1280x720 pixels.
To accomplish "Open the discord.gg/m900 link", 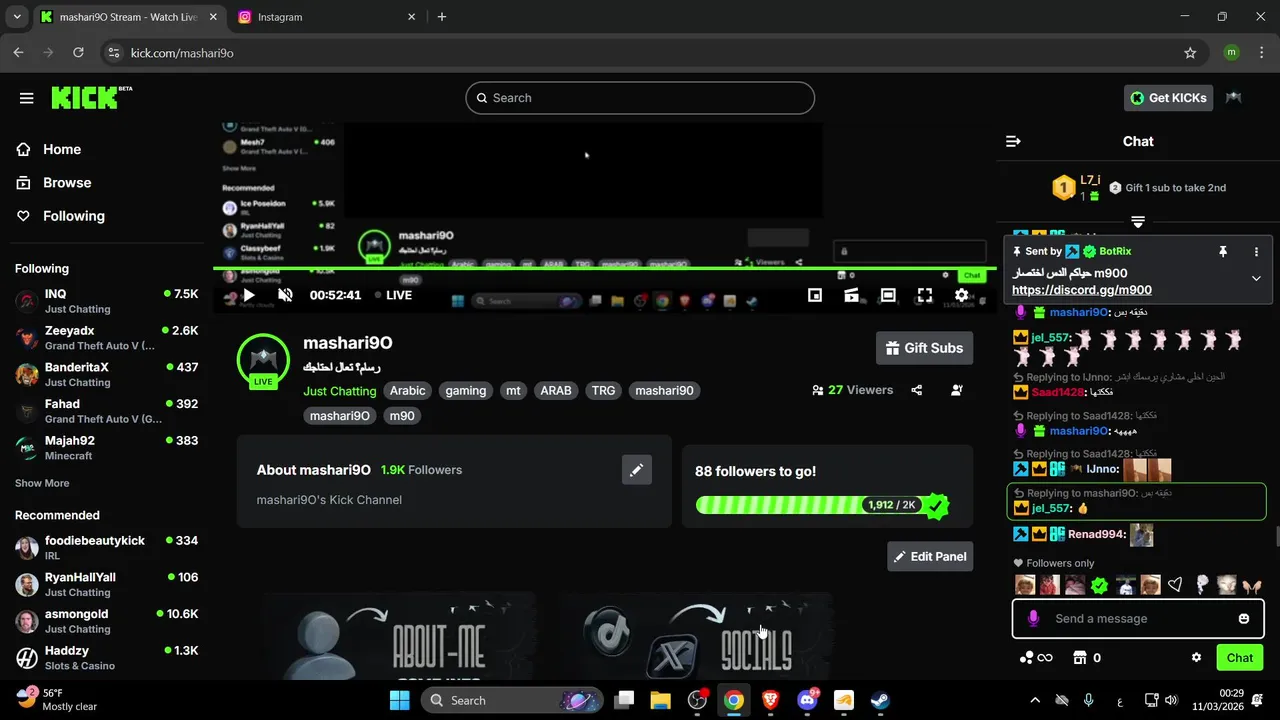I will point(1081,290).
